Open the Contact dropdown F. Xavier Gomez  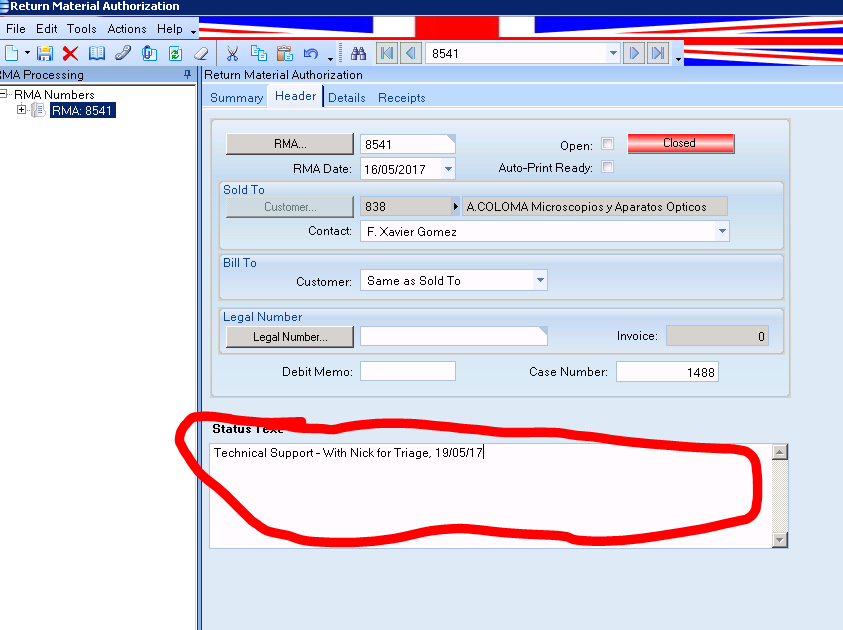(722, 232)
